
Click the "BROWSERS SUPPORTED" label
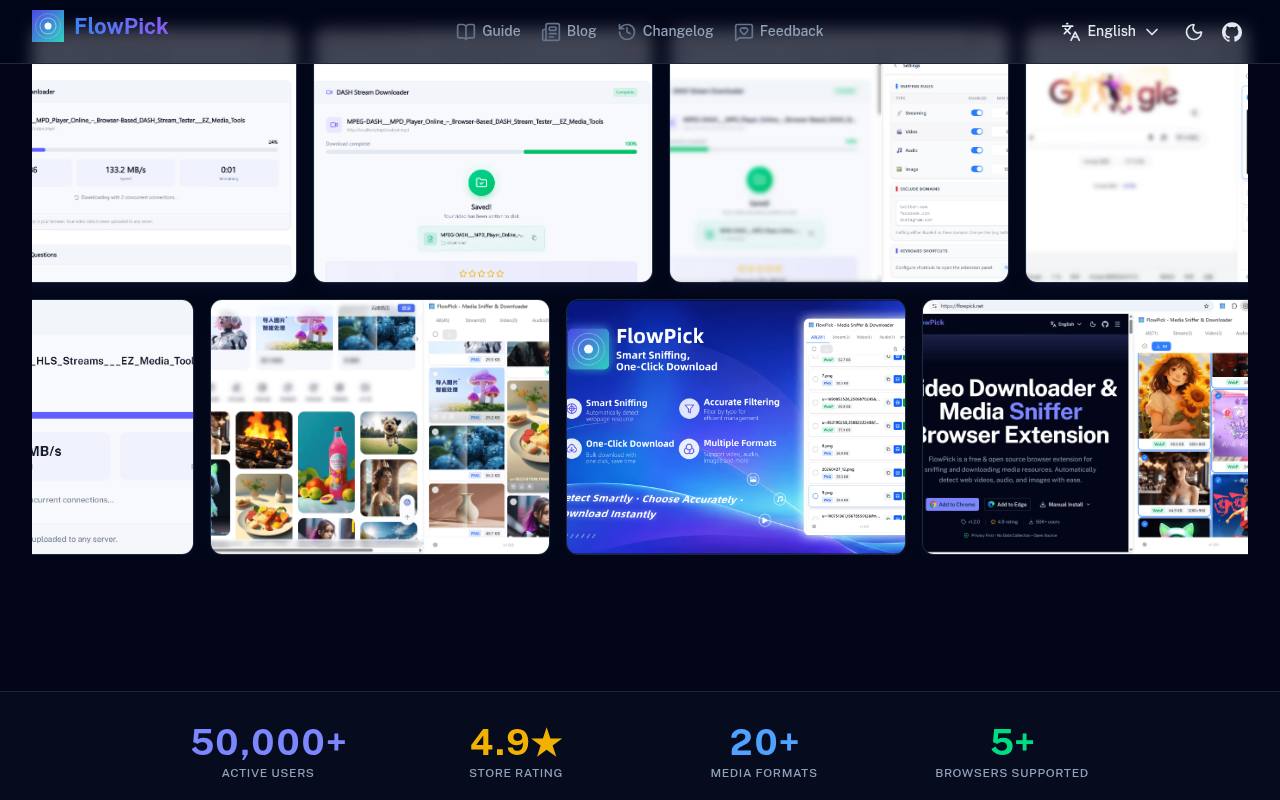(x=1012, y=773)
